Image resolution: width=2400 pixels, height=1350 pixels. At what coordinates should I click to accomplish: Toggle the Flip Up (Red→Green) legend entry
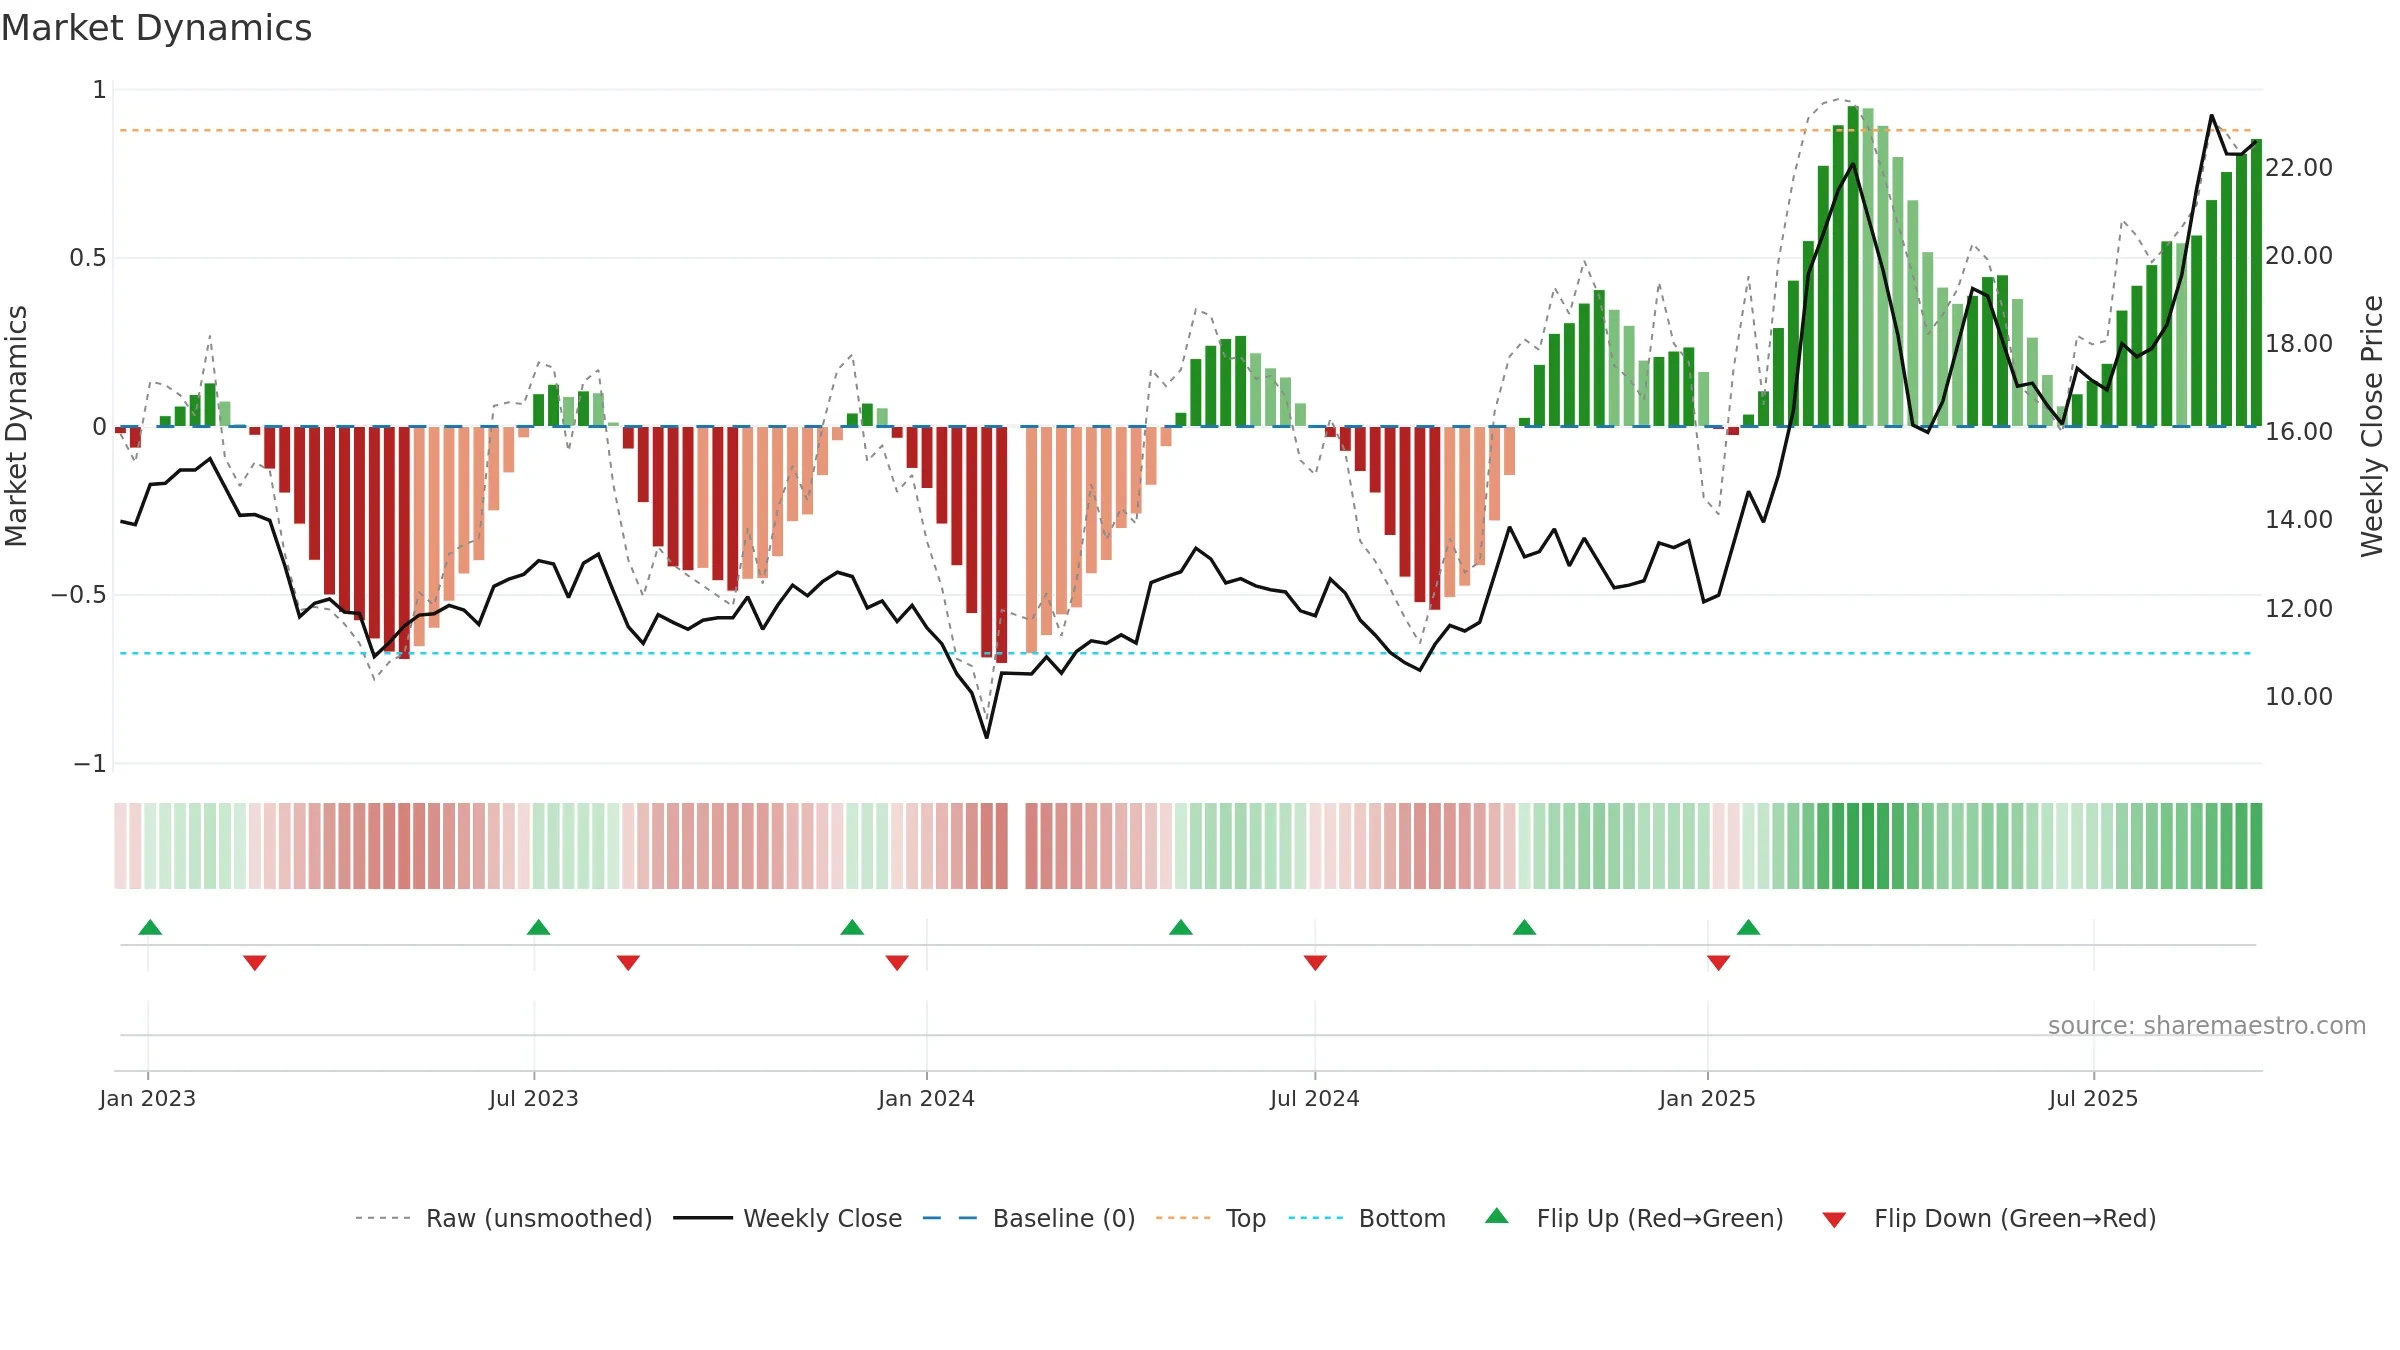1634,1218
